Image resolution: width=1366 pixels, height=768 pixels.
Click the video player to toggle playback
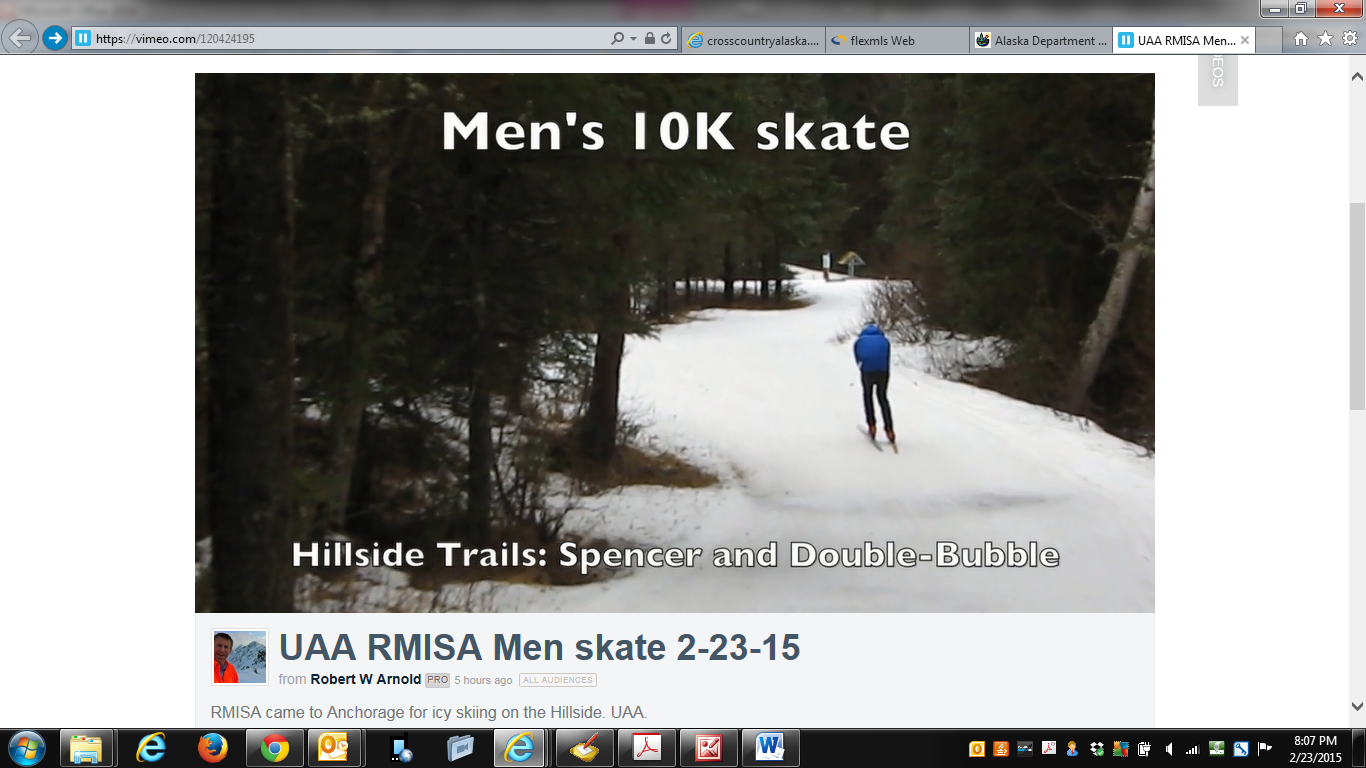click(675, 343)
